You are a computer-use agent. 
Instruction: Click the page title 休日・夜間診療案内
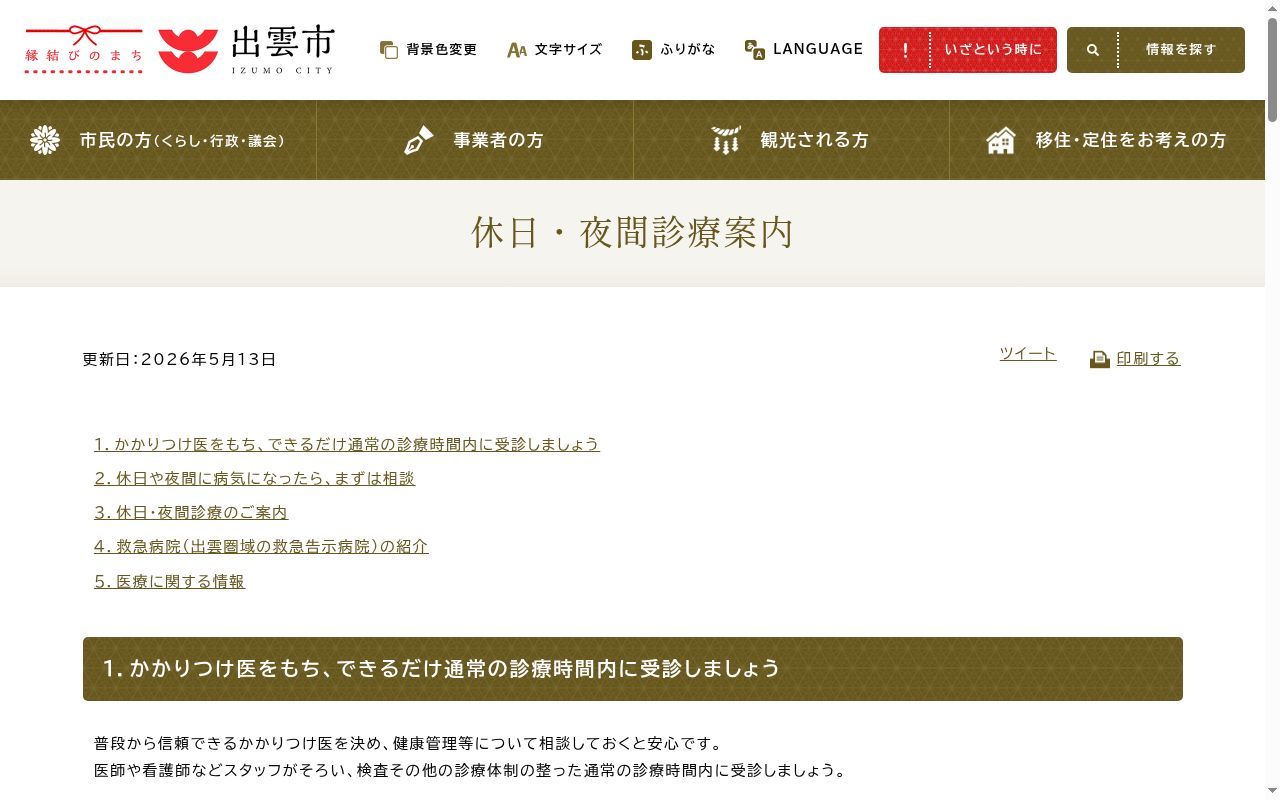pos(632,233)
